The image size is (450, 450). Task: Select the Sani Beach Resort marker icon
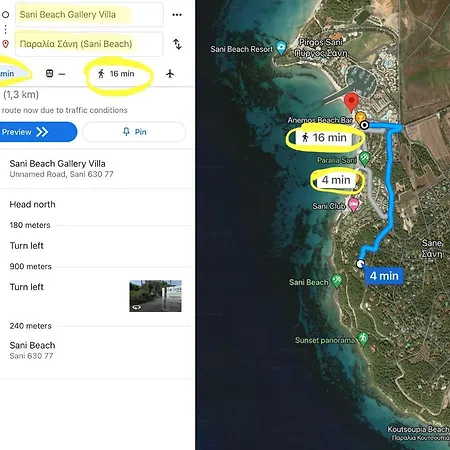(281, 48)
